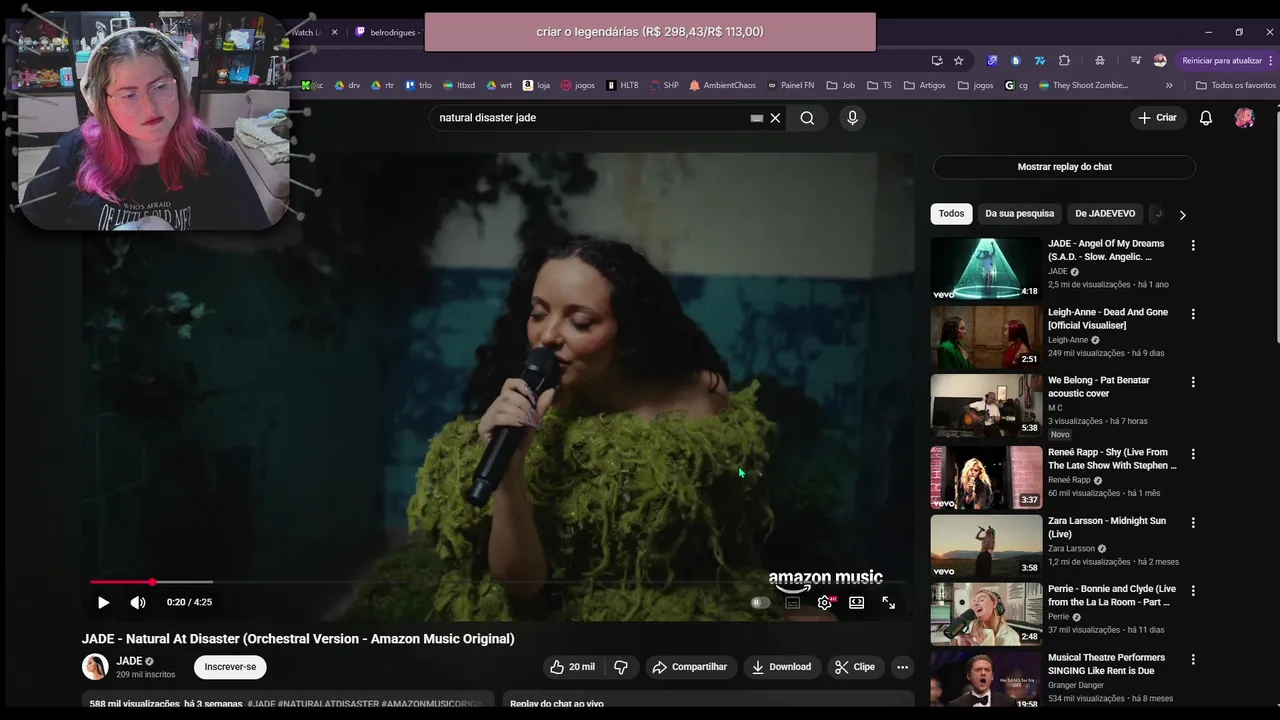Switch to theater mode

[857, 603]
